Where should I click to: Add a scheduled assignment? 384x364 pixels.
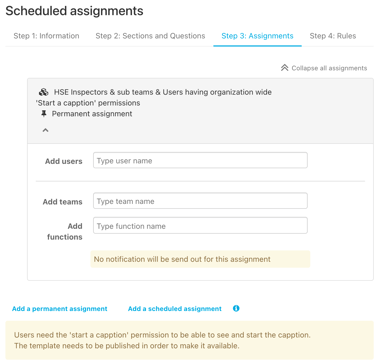[x=175, y=309]
